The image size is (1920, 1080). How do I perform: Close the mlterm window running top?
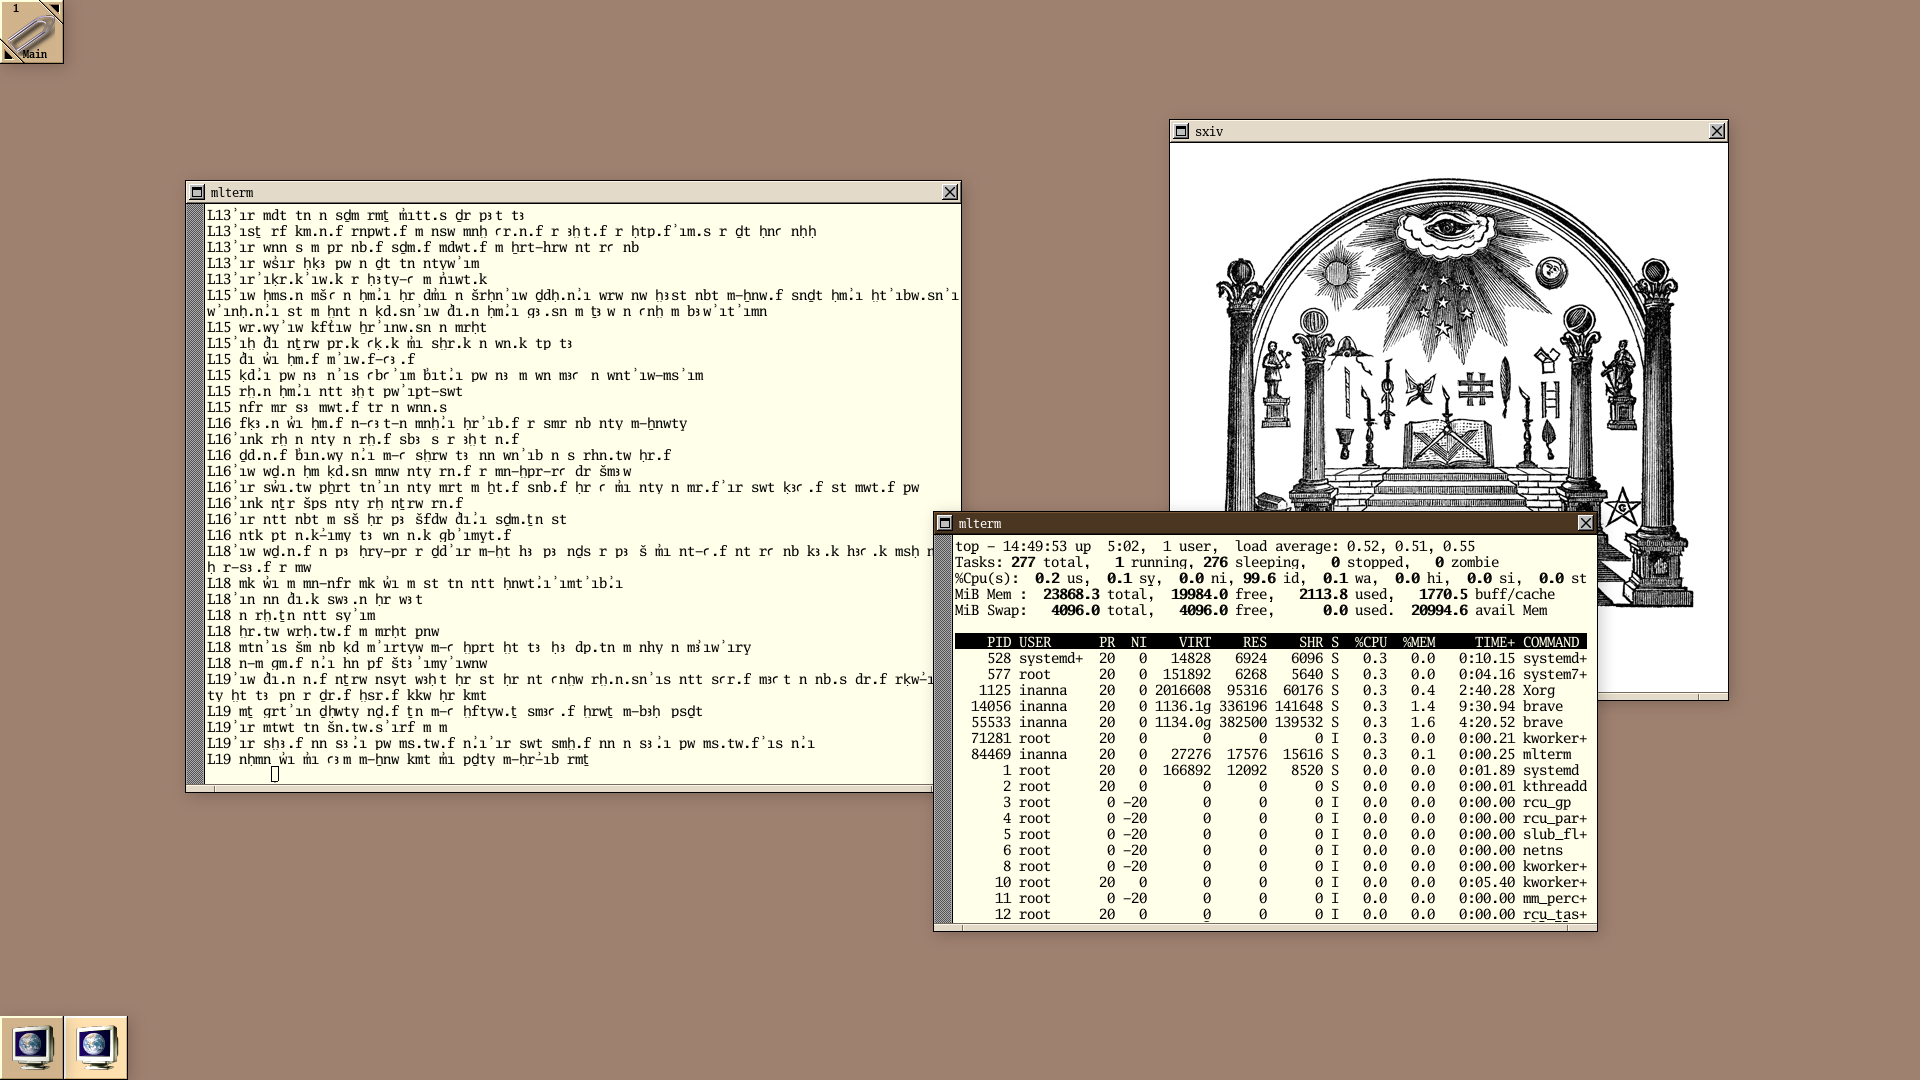click(x=1585, y=523)
